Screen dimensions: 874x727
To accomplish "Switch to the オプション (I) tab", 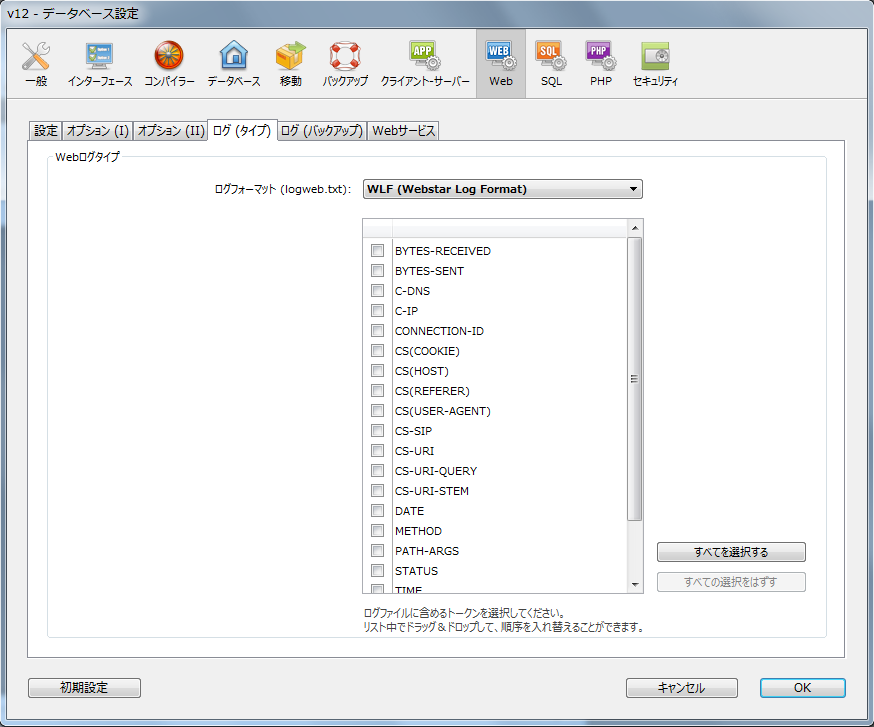I will (98, 130).
